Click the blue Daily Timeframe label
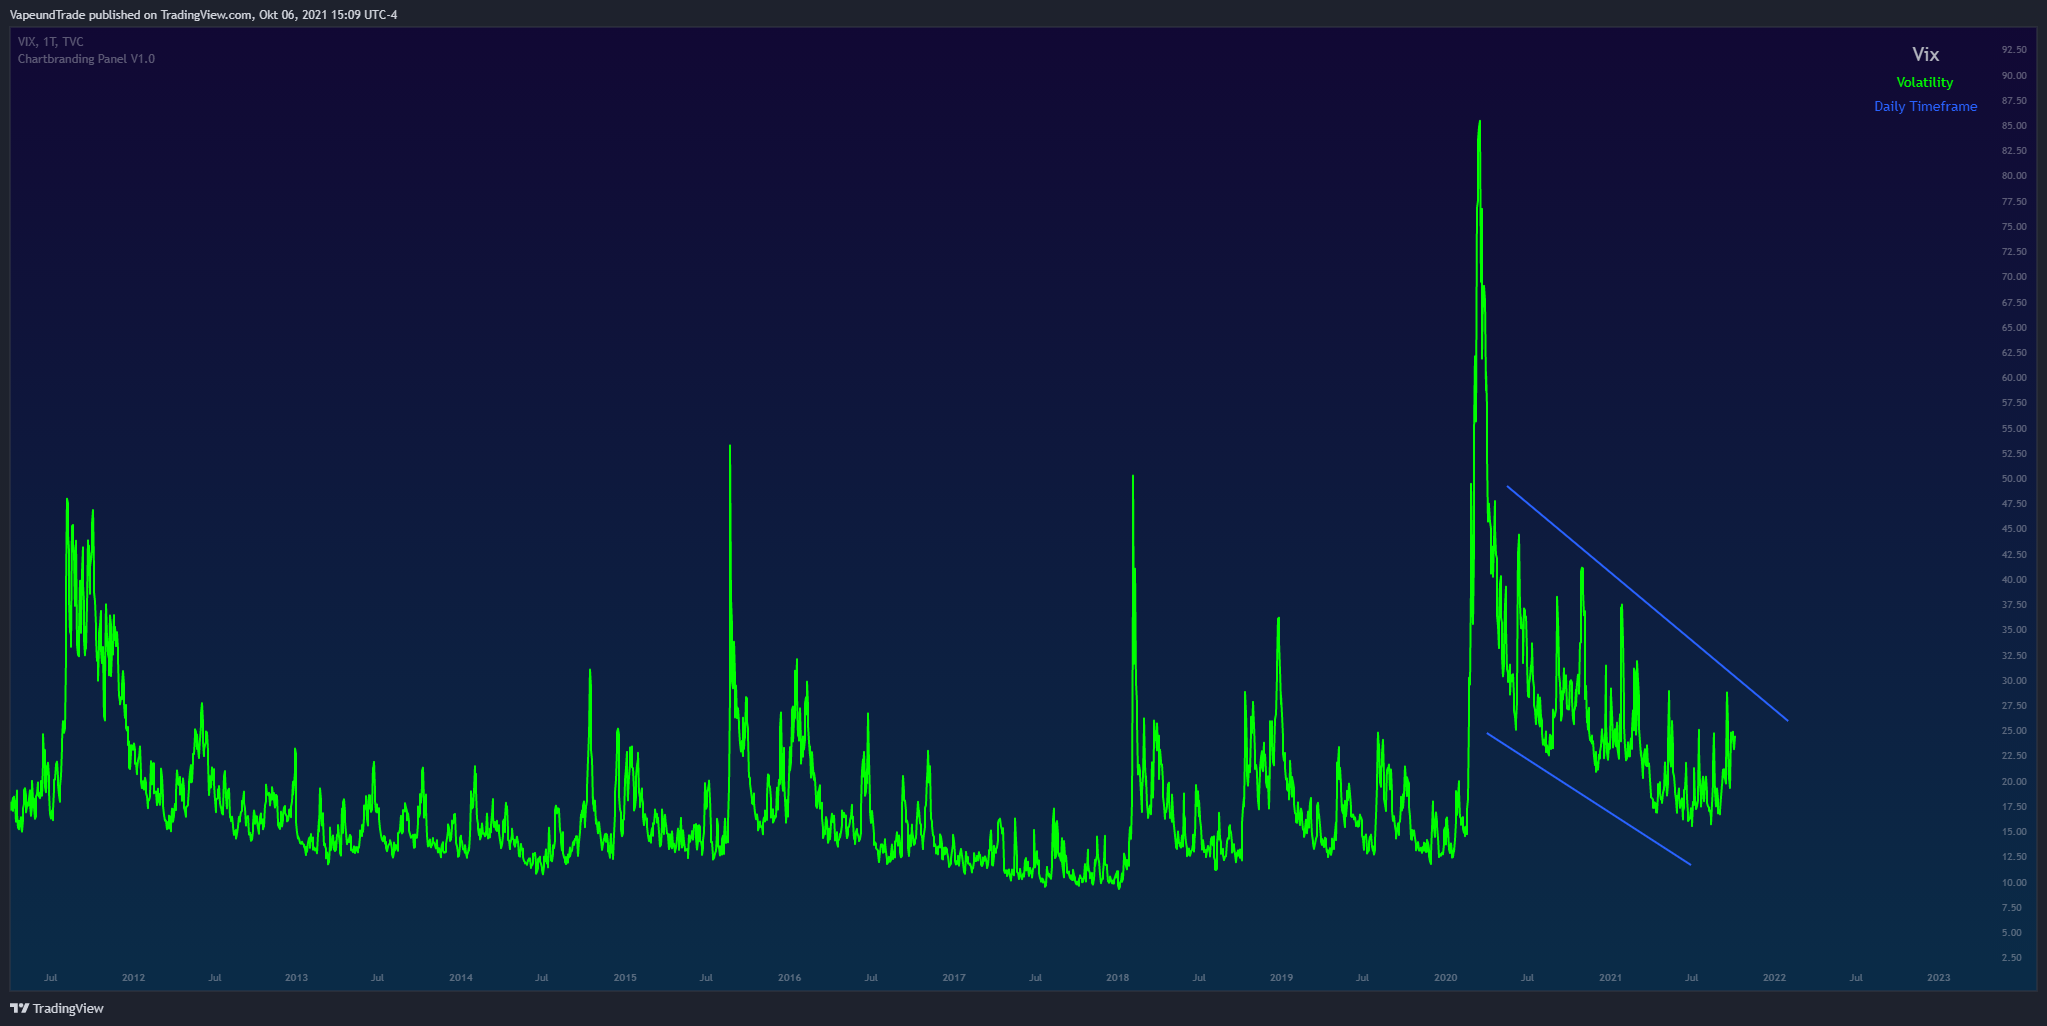Viewport: 2047px width, 1026px height. pos(1925,106)
